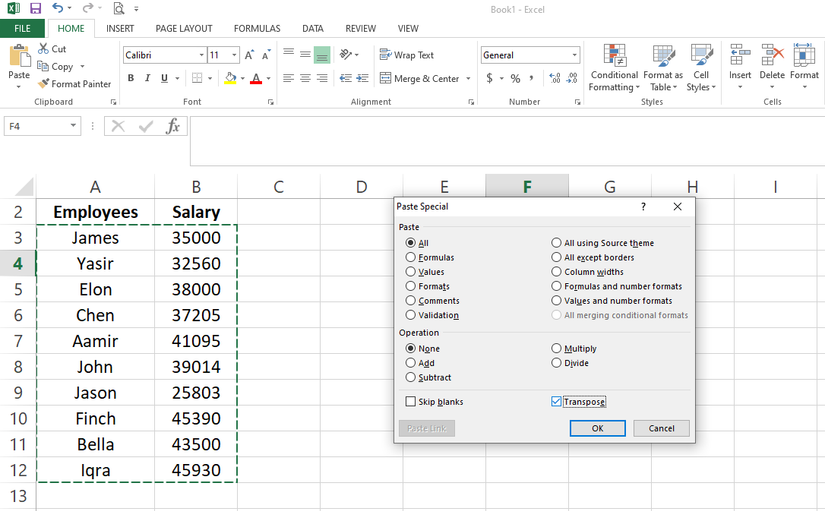Viewport: 825px width, 511px height.
Task: Select the Values radio button
Action: tap(411, 272)
